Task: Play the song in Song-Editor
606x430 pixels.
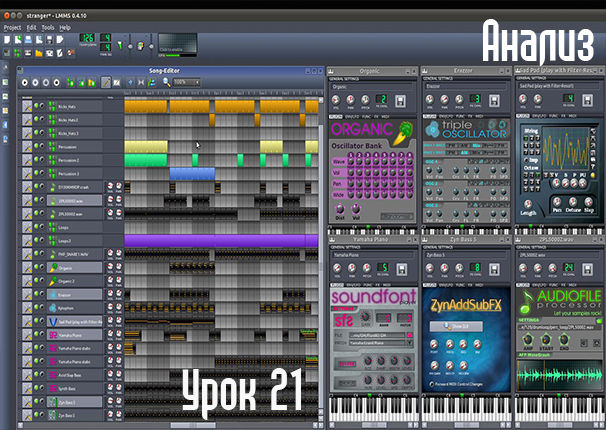Action: 25,82
